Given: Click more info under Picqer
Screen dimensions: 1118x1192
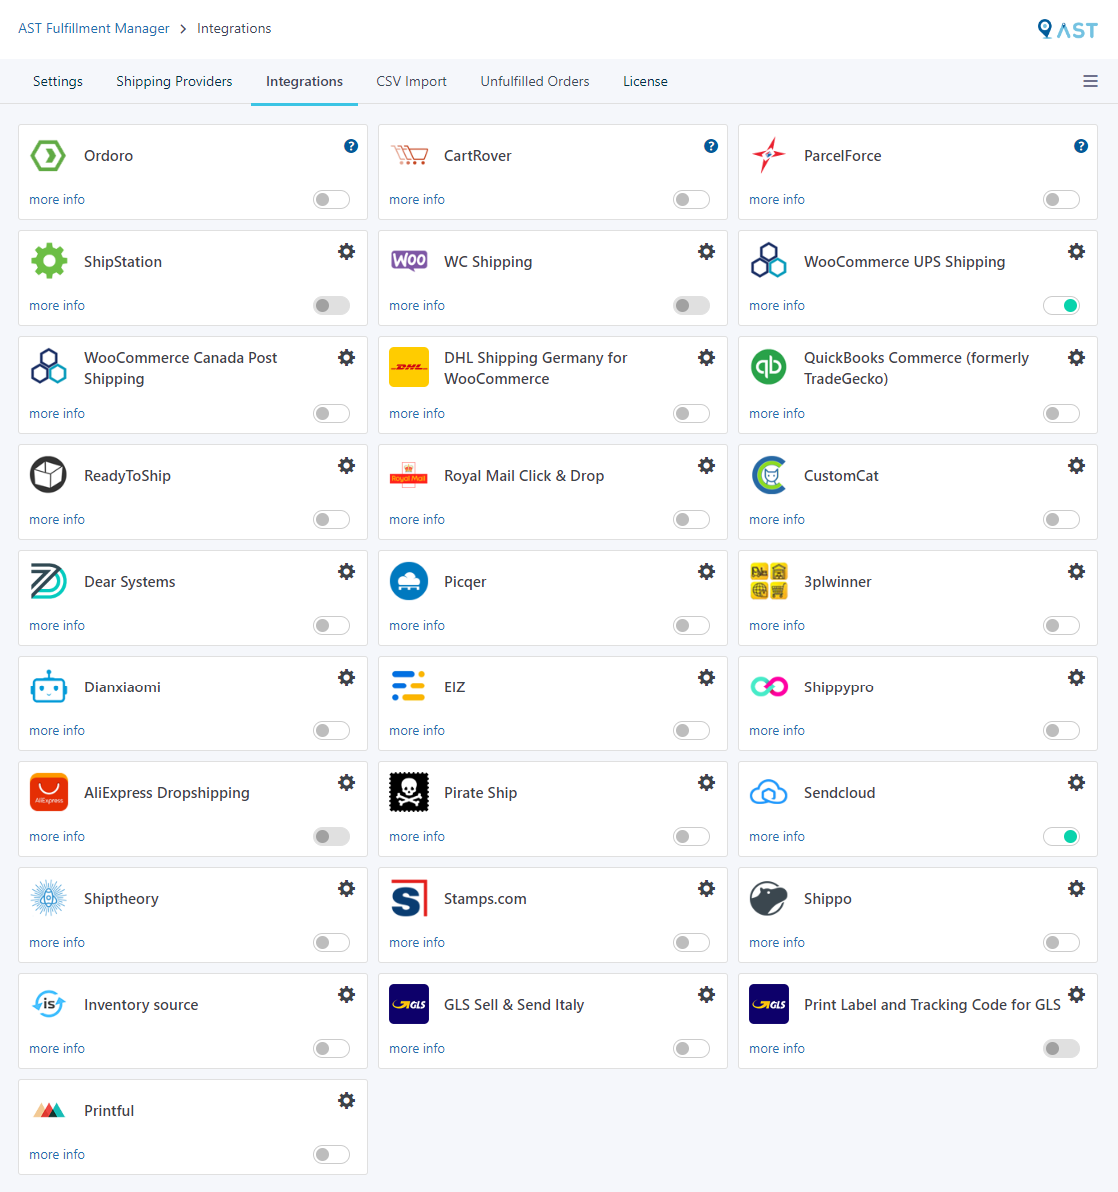Looking at the screenshot, I should coord(416,625).
